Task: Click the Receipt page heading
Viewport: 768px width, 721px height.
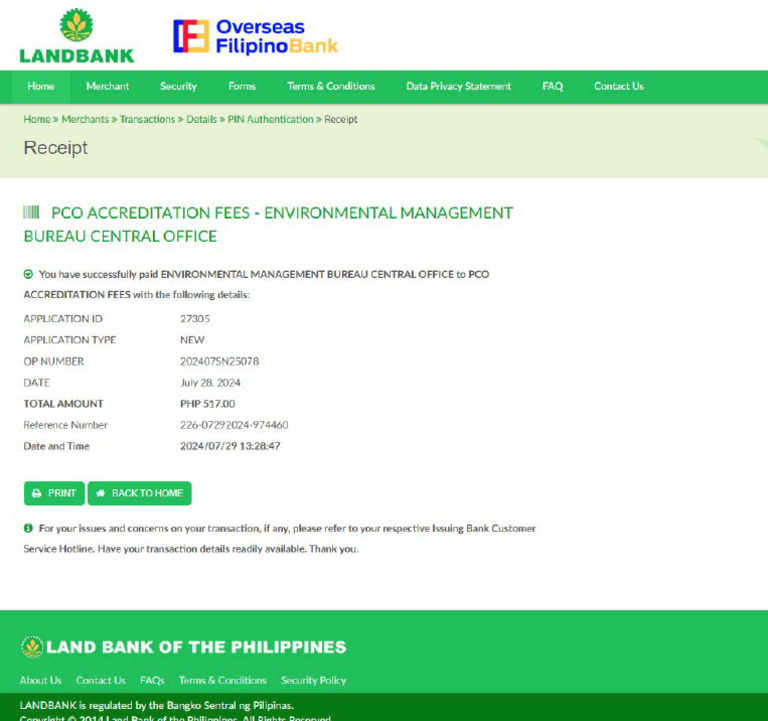Action: click(56, 148)
